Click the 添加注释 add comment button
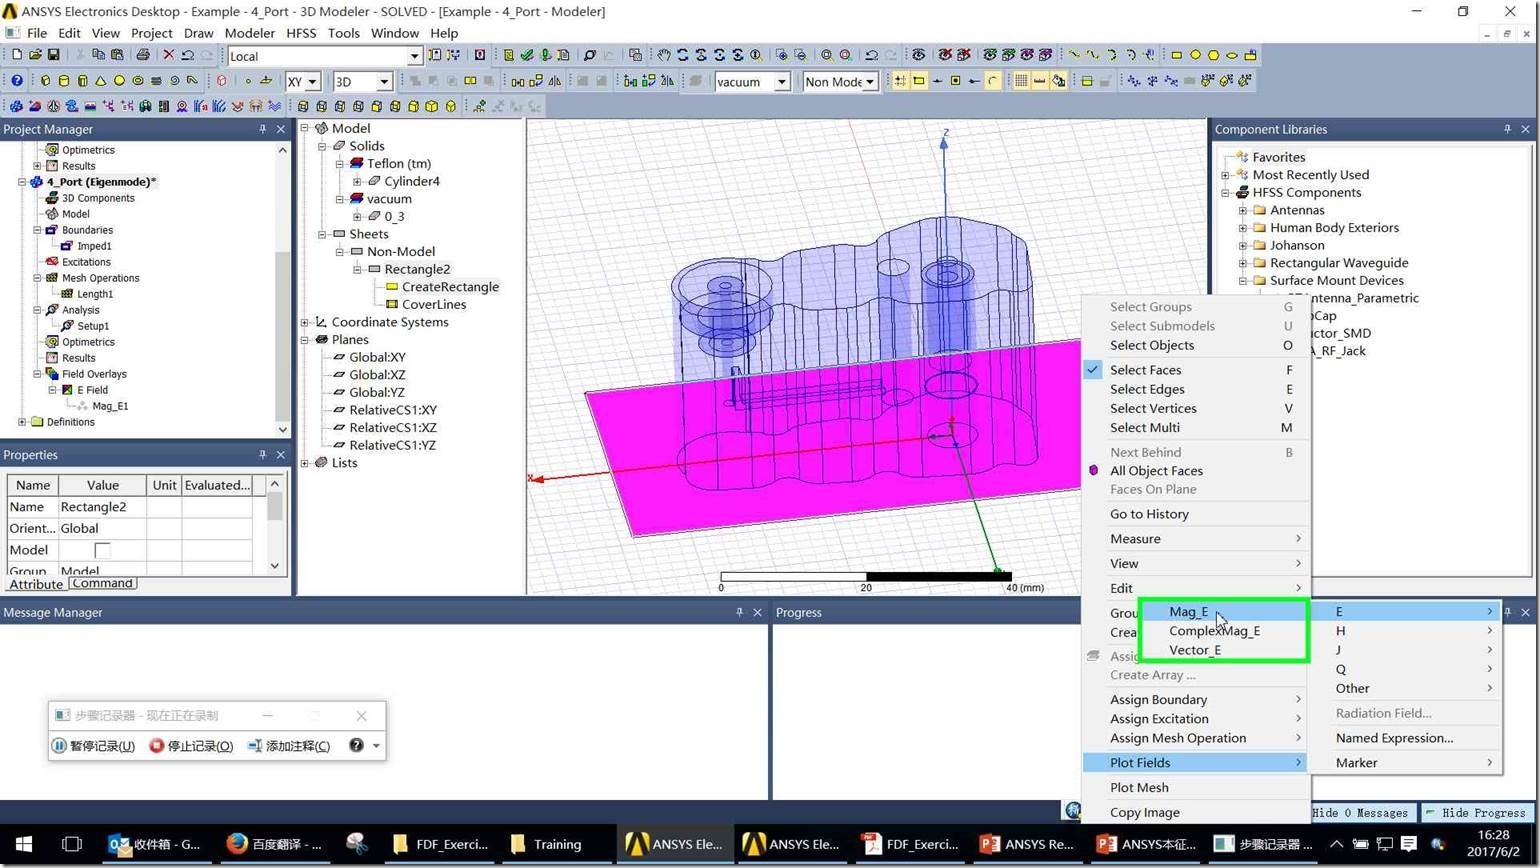 [288, 746]
